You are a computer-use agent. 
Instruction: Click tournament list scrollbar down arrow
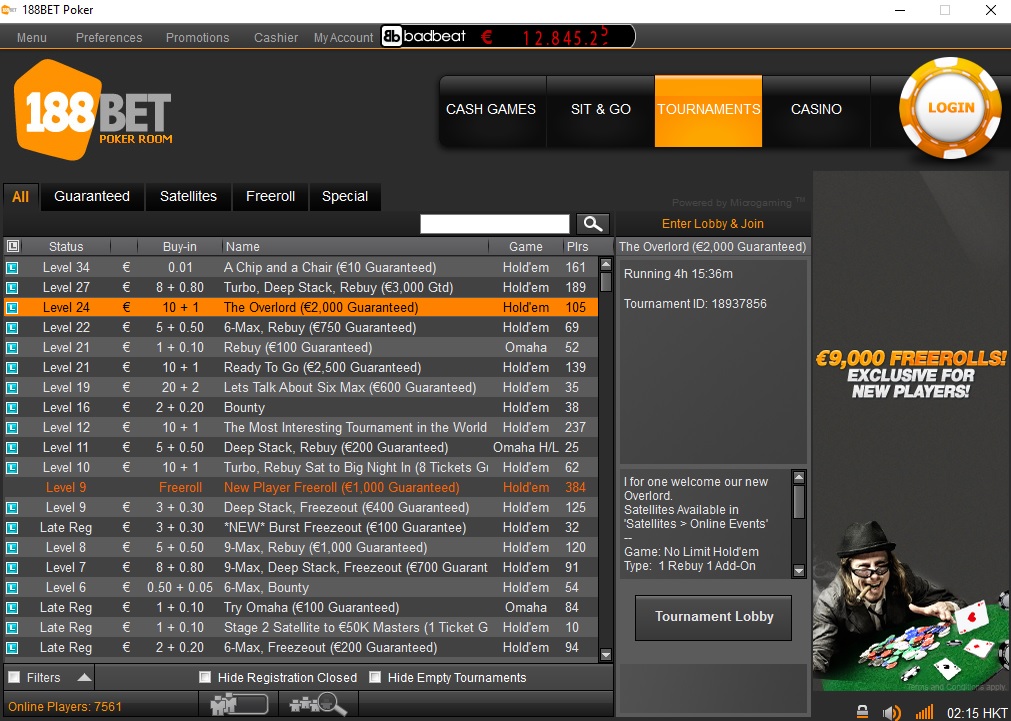coord(605,655)
